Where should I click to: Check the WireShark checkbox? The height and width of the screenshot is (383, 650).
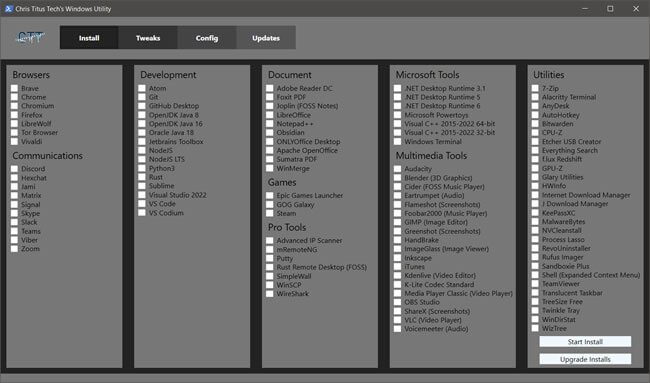[270, 293]
